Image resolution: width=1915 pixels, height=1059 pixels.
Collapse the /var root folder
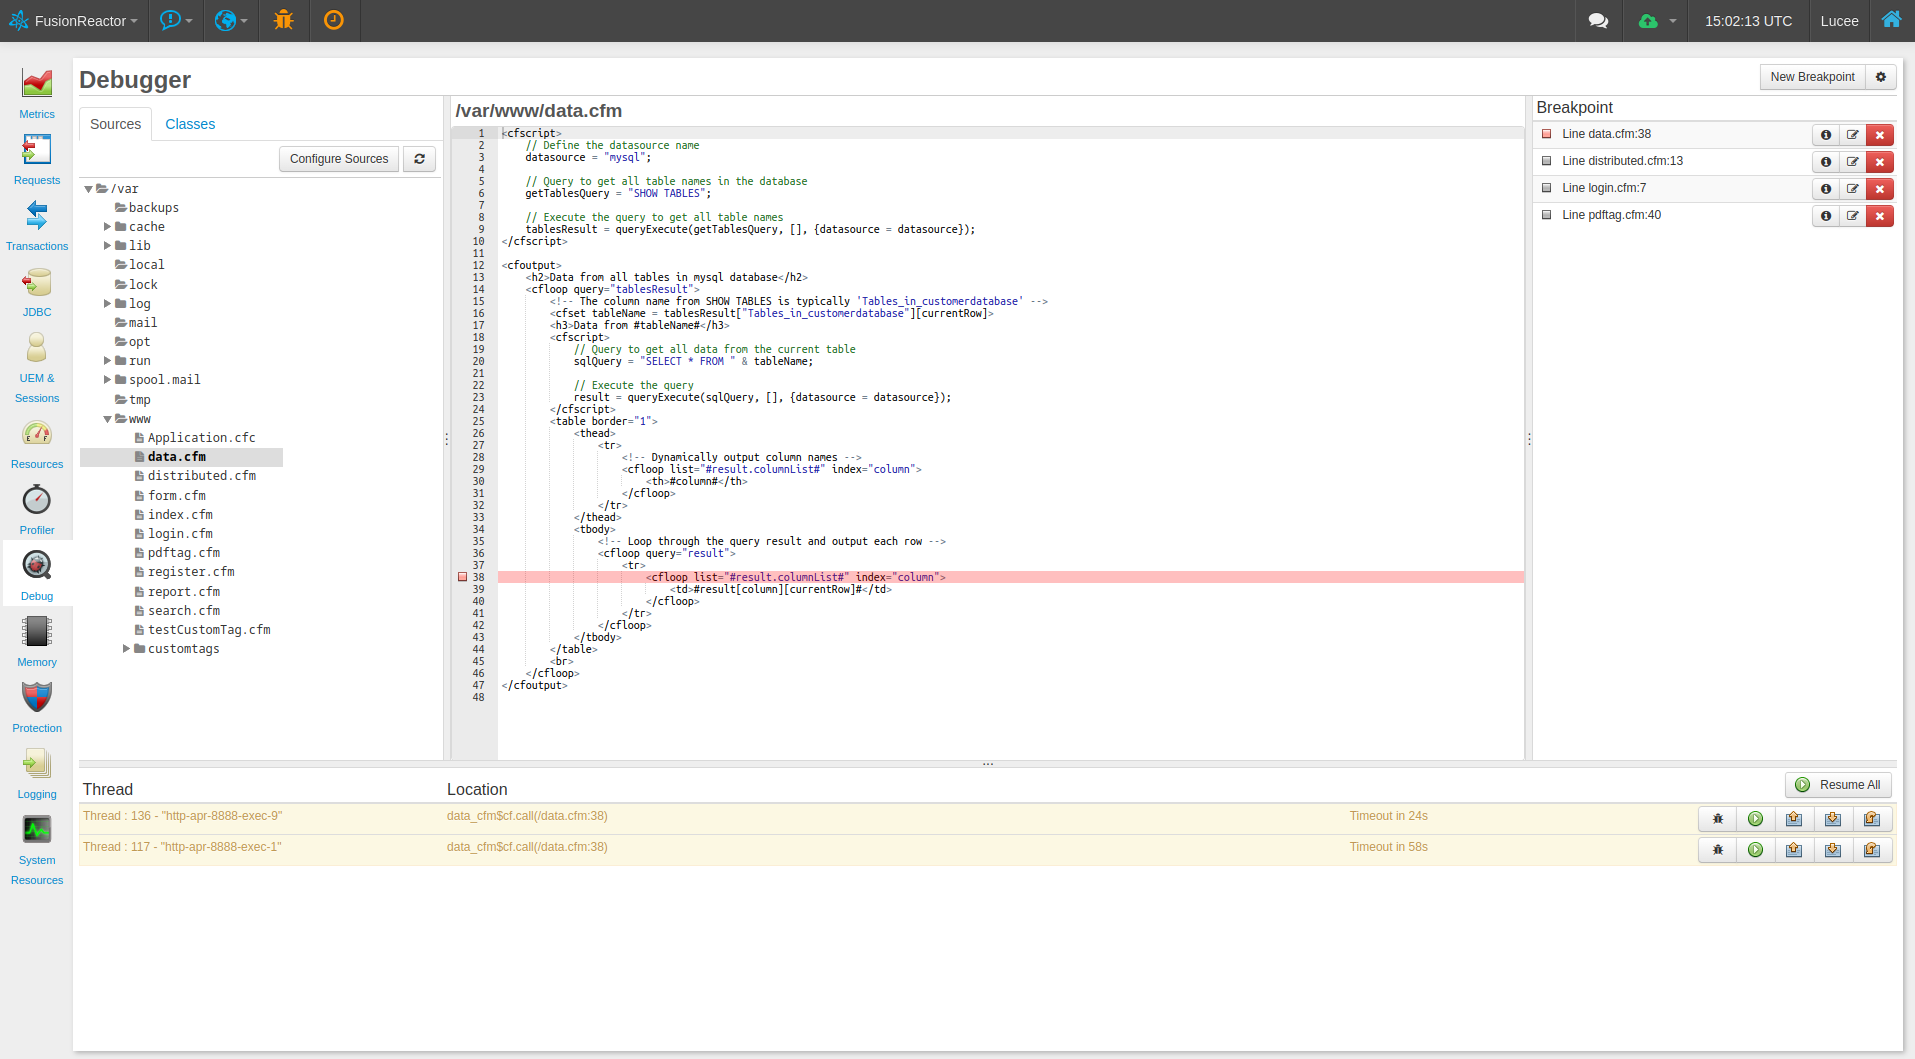(x=89, y=189)
